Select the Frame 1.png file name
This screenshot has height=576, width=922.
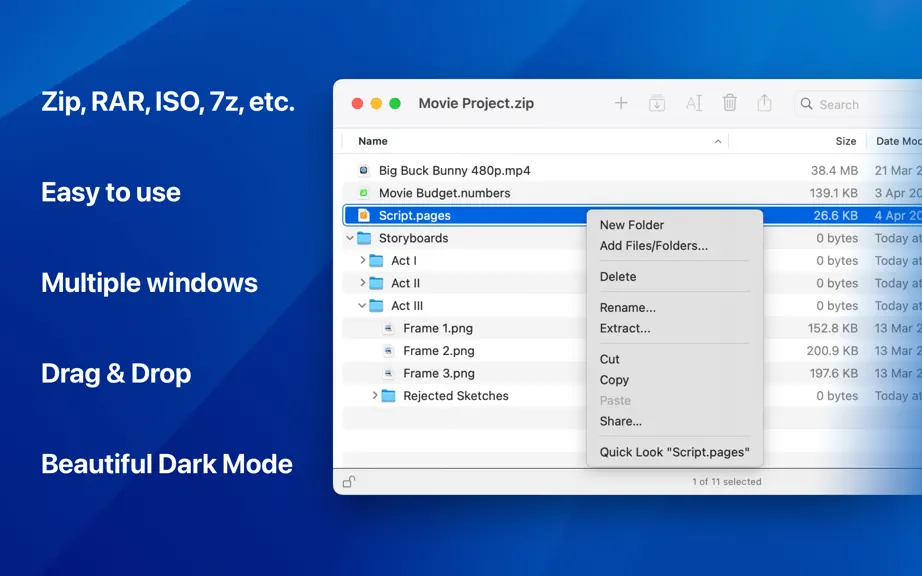437,329
